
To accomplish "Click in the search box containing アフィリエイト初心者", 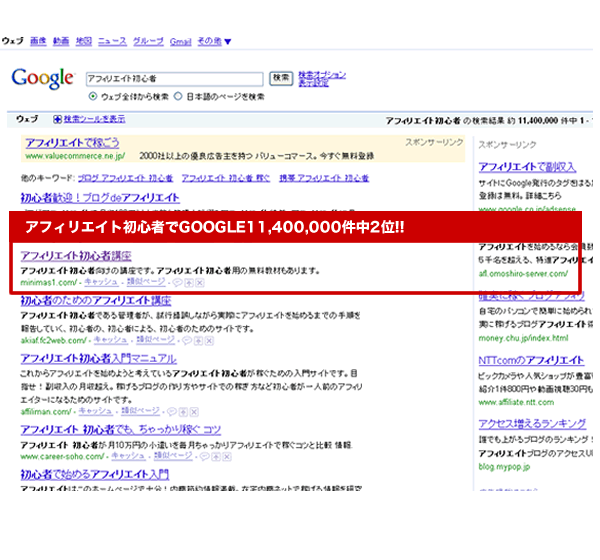I will coord(174,79).
